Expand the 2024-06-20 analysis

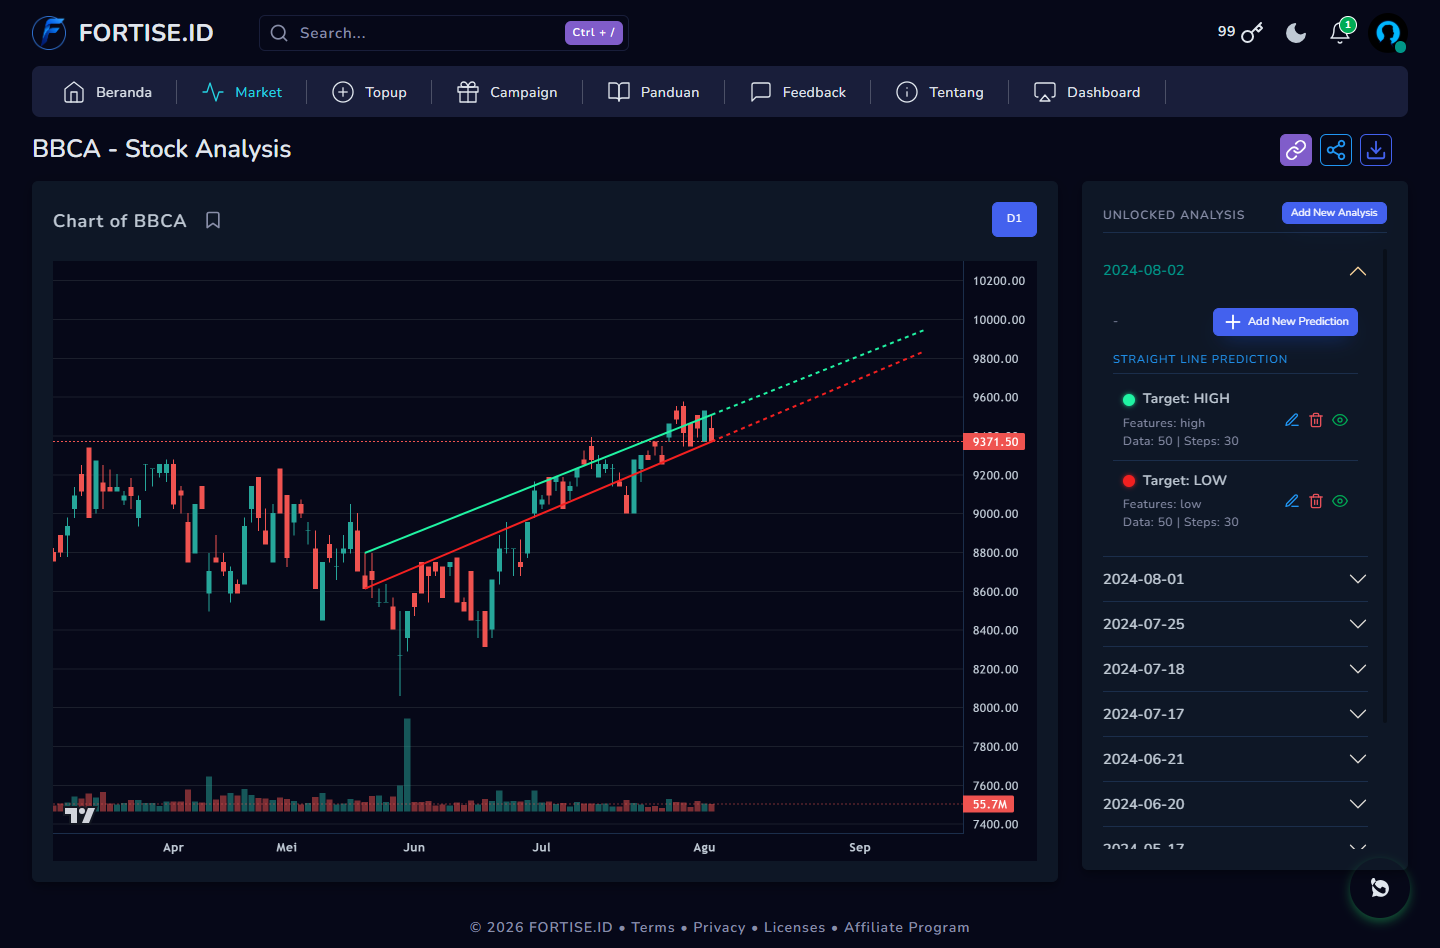coord(1234,804)
